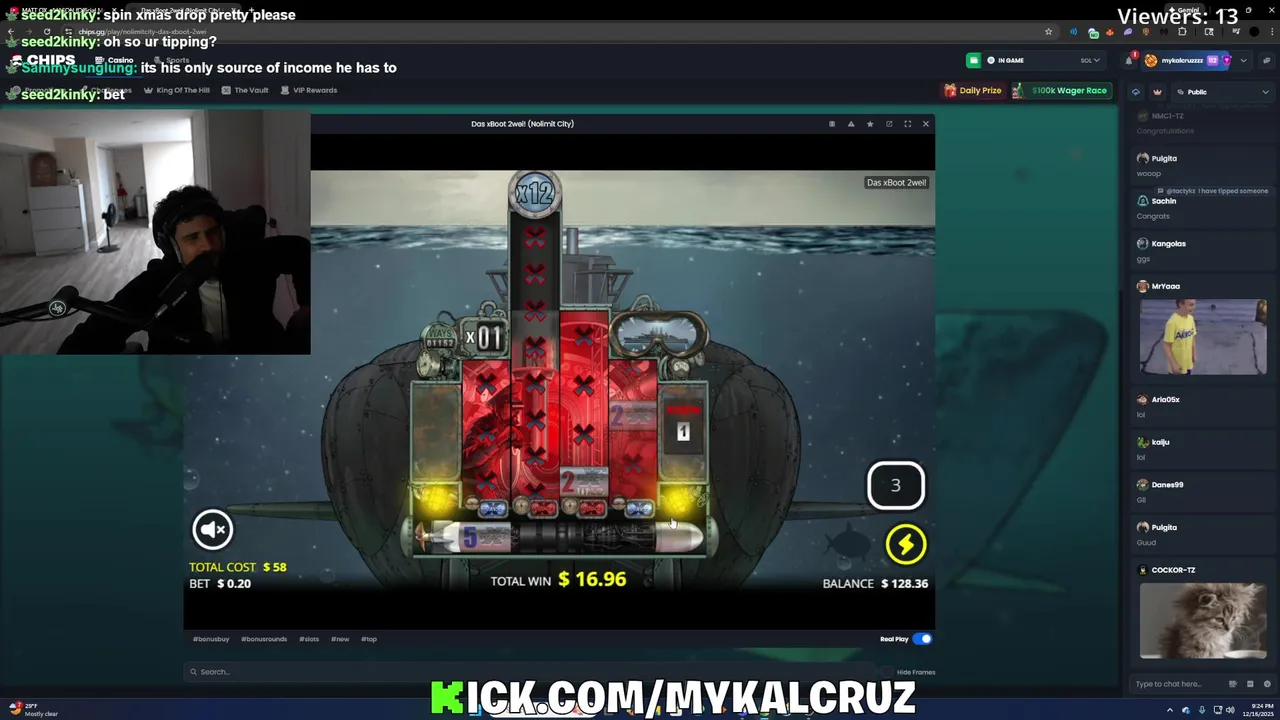Open the game info icon in title bar
The width and height of the screenshot is (1280, 720).
click(831, 124)
